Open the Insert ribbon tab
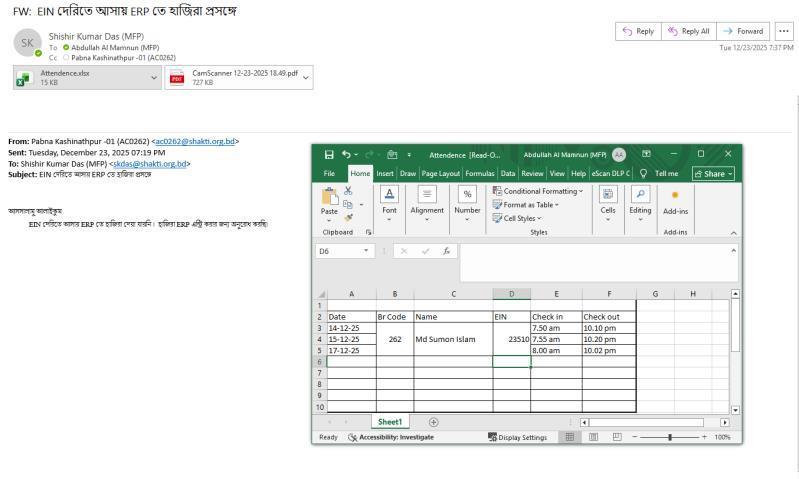 [384, 173]
